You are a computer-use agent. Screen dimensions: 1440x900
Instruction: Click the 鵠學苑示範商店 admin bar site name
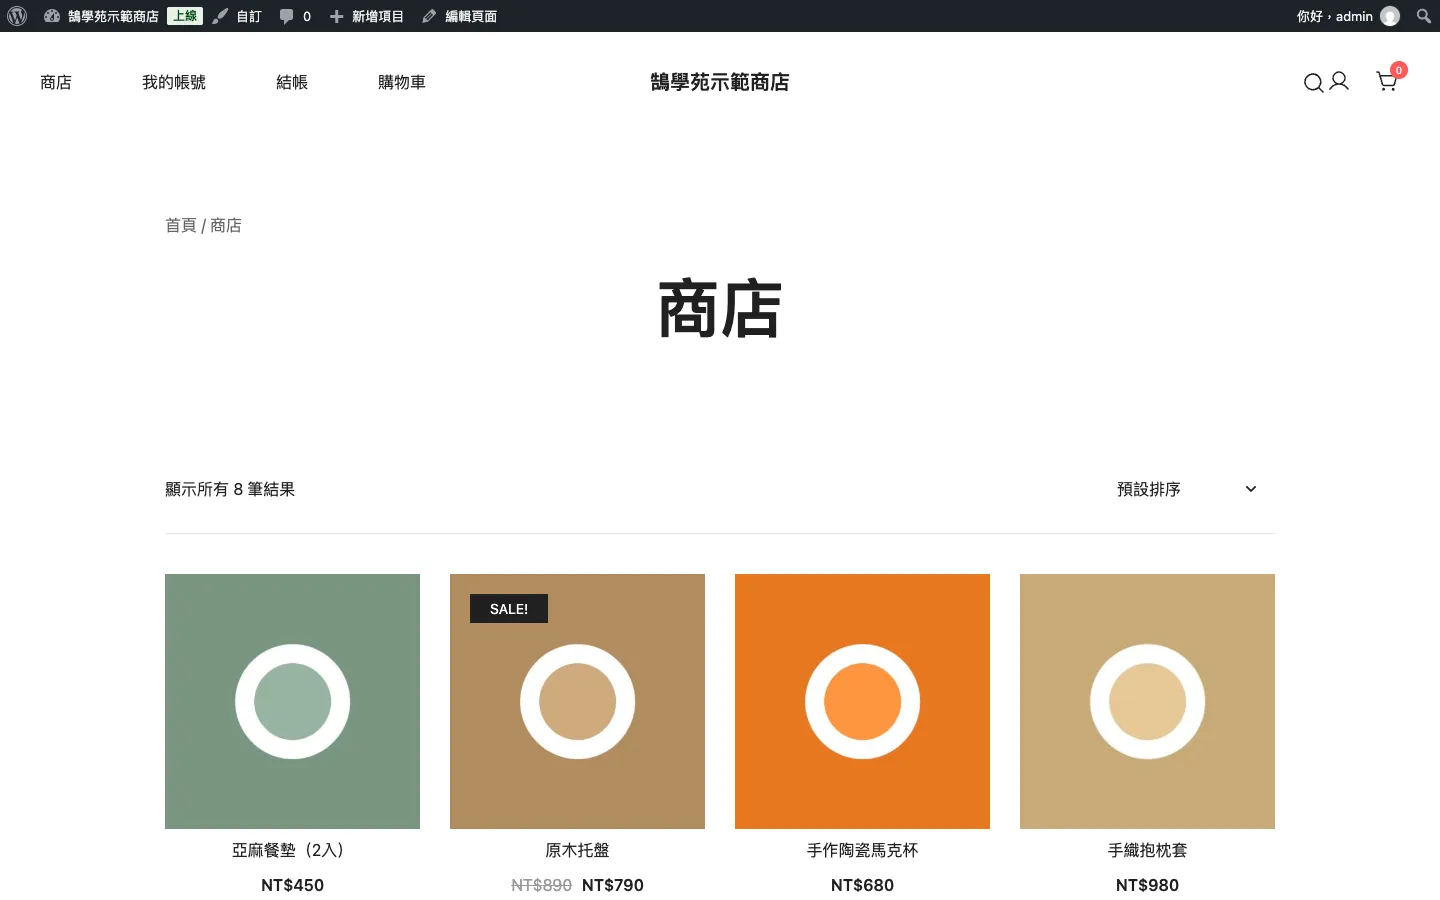pyautogui.click(x=113, y=16)
